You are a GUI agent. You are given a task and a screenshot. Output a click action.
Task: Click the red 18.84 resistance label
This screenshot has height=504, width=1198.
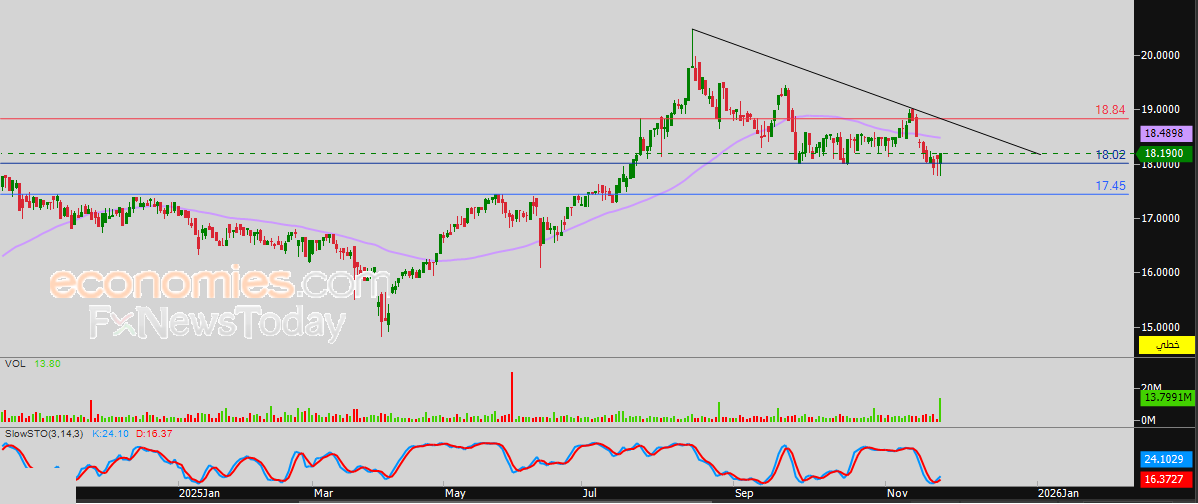tap(1110, 110)
